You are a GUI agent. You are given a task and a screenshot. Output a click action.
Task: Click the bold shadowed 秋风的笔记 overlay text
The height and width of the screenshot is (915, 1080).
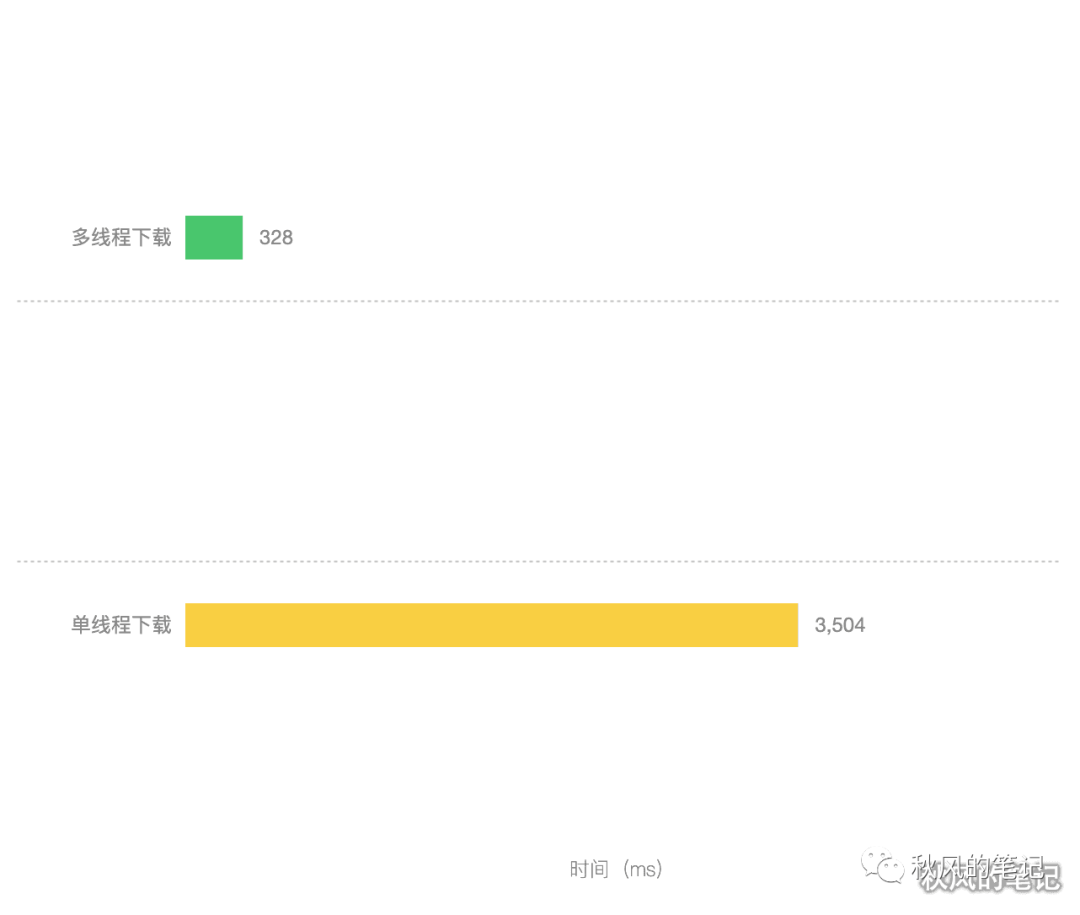point(990,880)
